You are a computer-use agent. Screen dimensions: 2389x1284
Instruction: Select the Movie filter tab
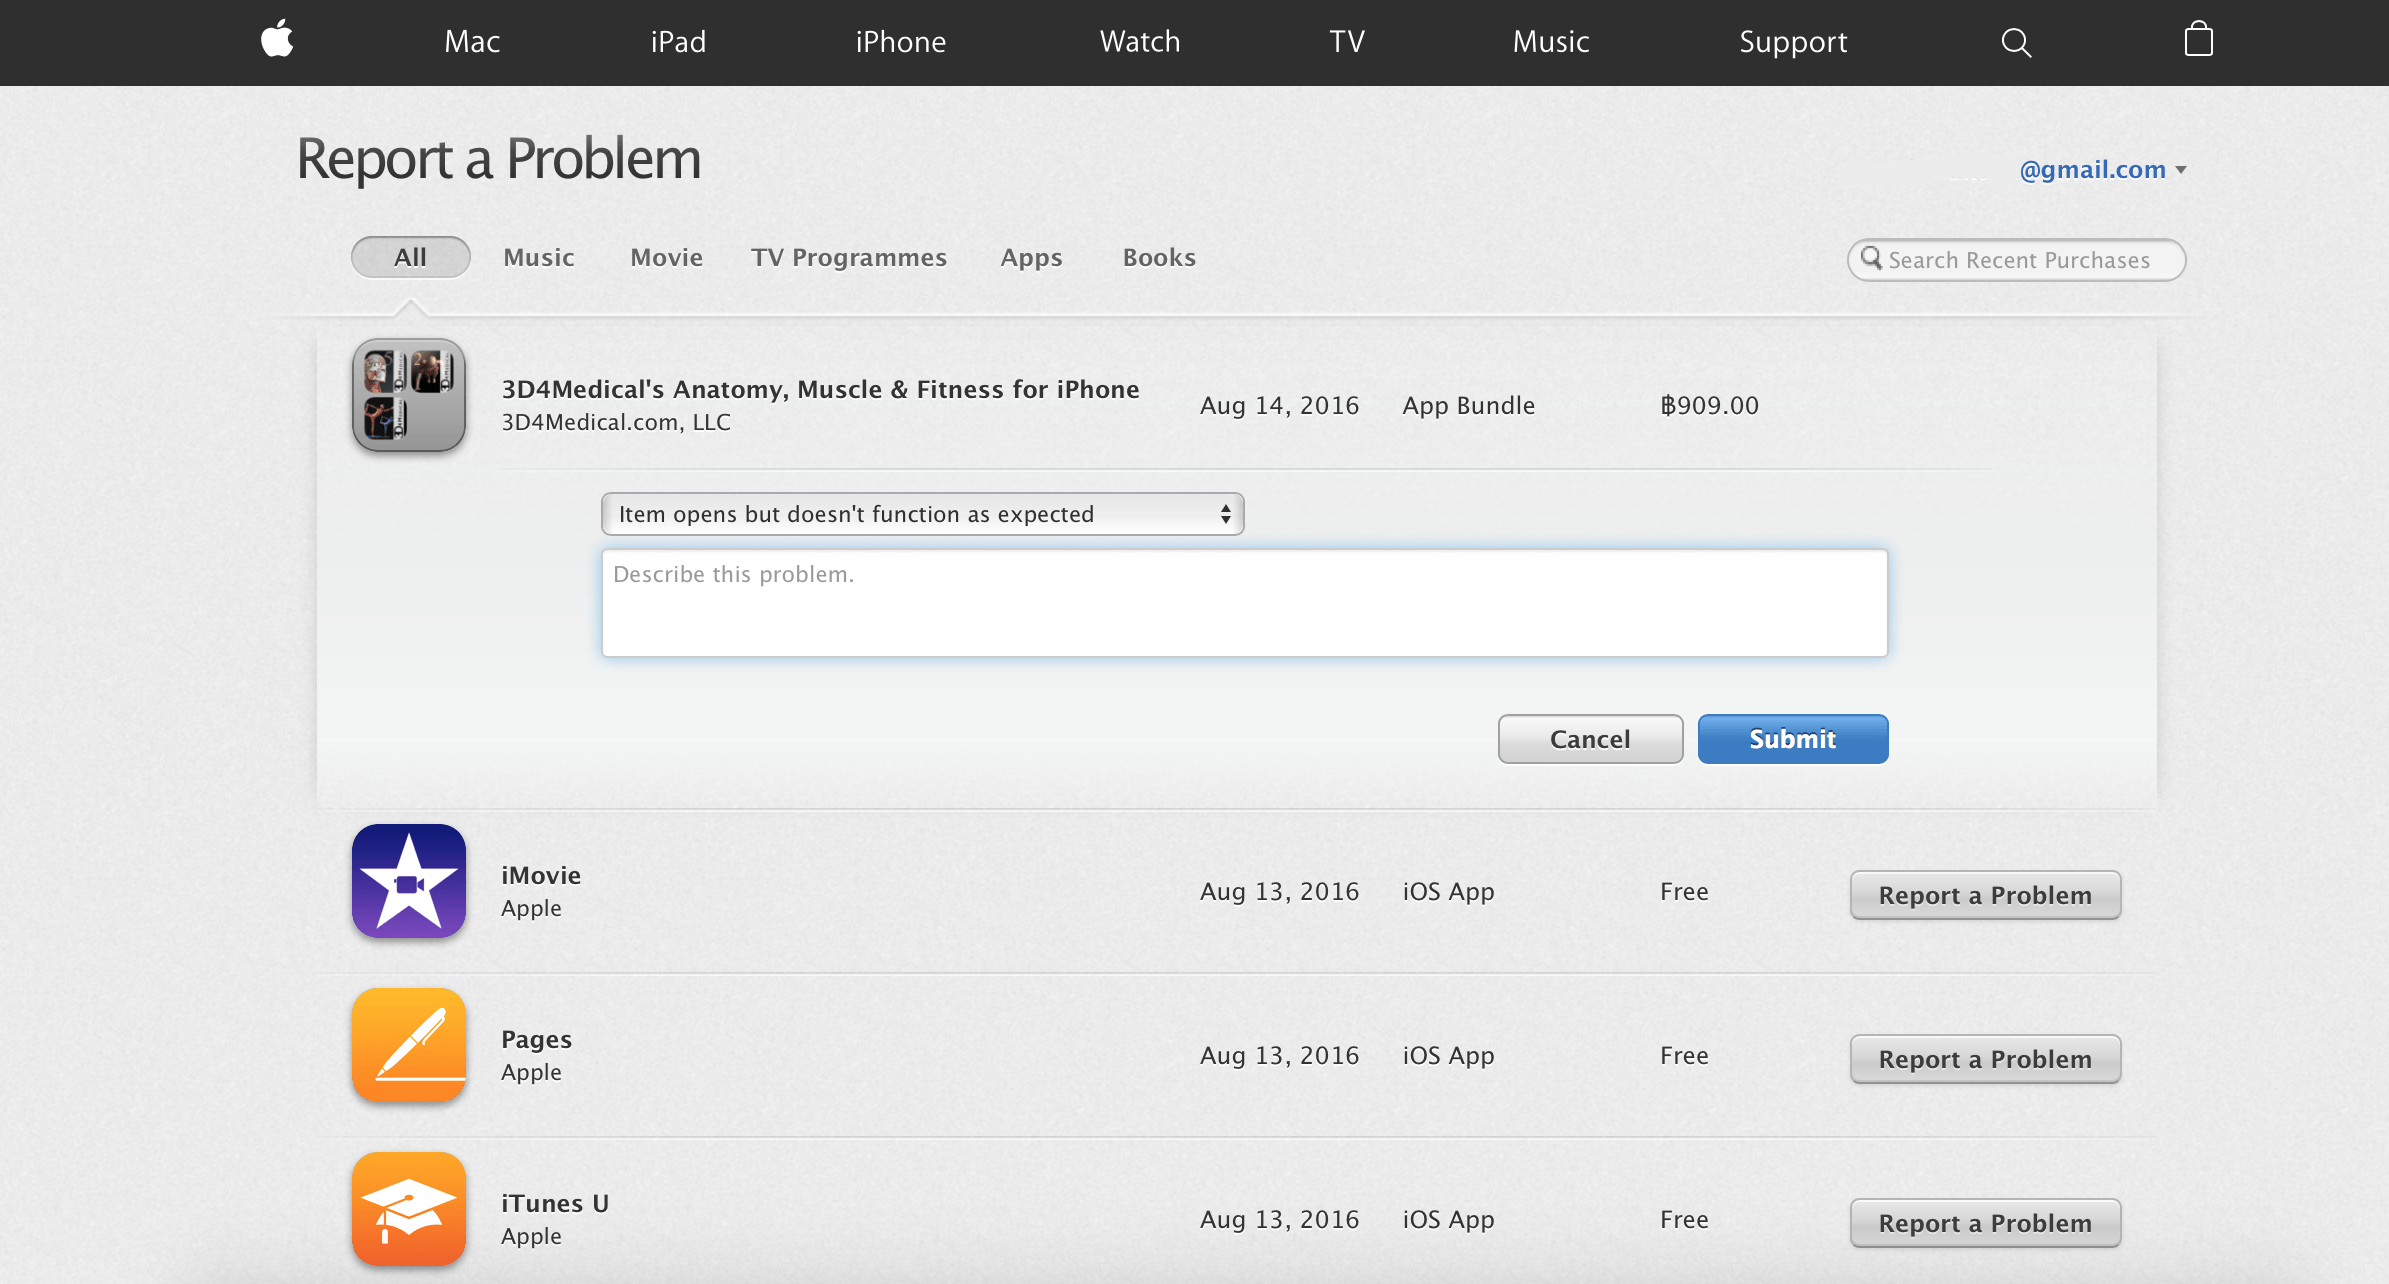(667, 258)
